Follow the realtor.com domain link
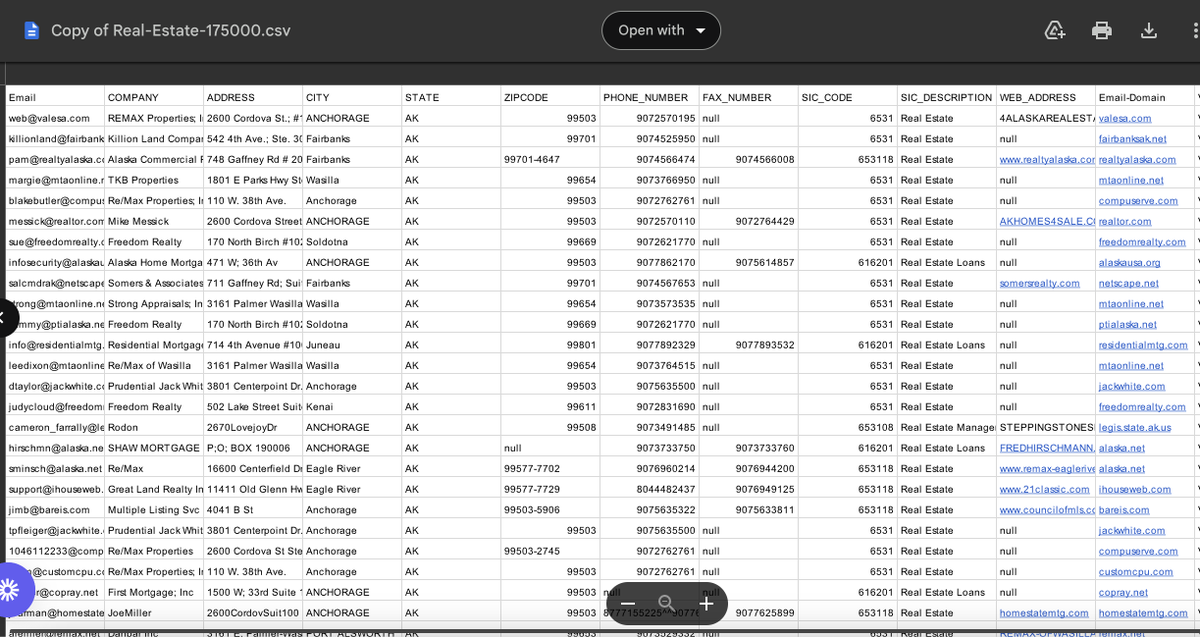This screenshot has height=637, width=1200. pyautogui.click(x=1125, y=221)
